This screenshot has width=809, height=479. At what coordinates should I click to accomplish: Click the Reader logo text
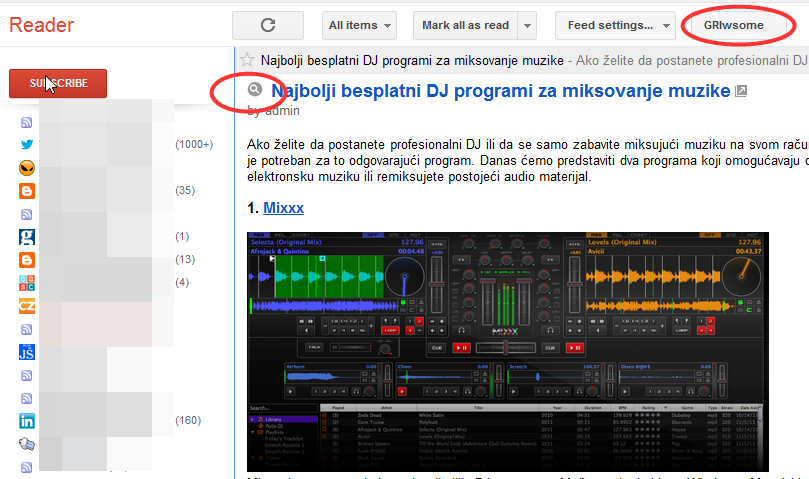click(x=42, y=25)
